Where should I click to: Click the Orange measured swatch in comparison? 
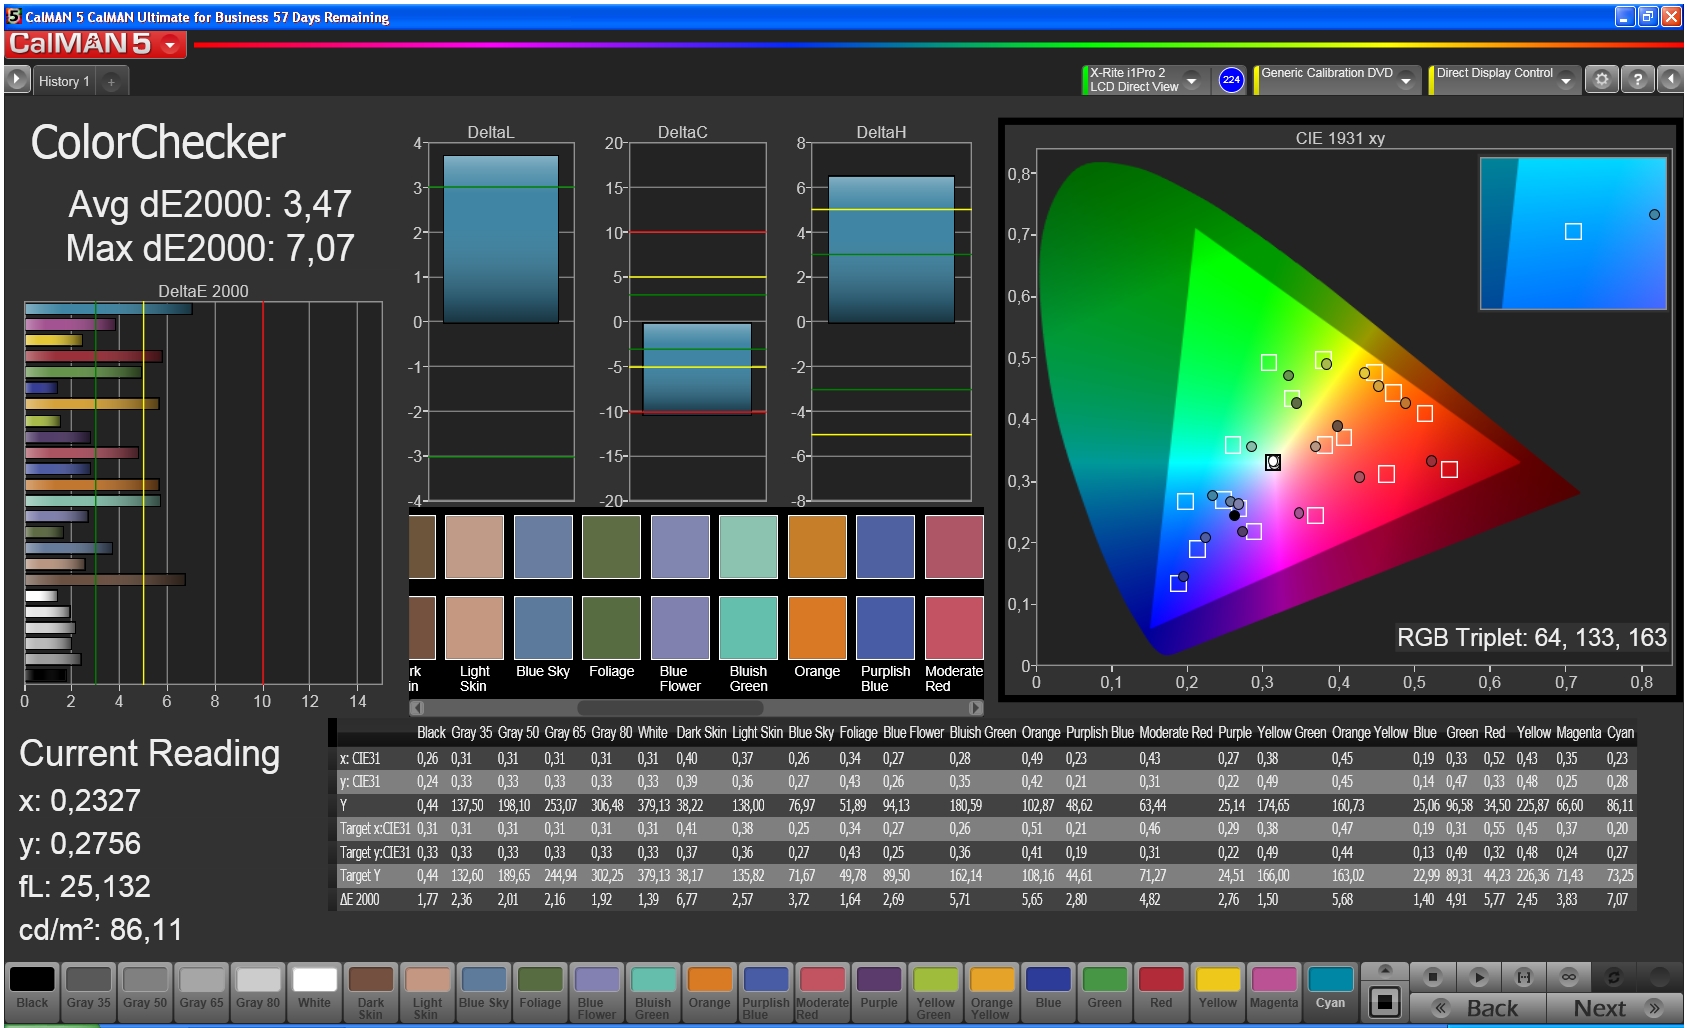[x=817, y=547]
